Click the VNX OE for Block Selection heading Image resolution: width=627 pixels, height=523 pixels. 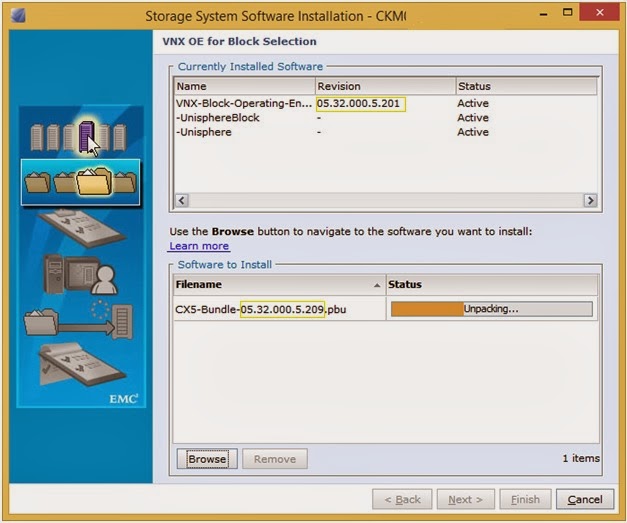[x=239, y=41]
